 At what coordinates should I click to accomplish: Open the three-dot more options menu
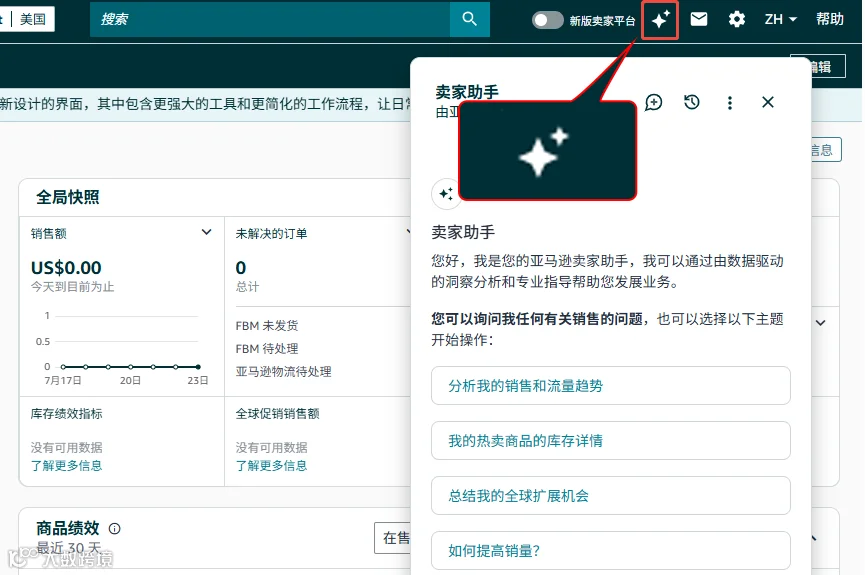729,103
